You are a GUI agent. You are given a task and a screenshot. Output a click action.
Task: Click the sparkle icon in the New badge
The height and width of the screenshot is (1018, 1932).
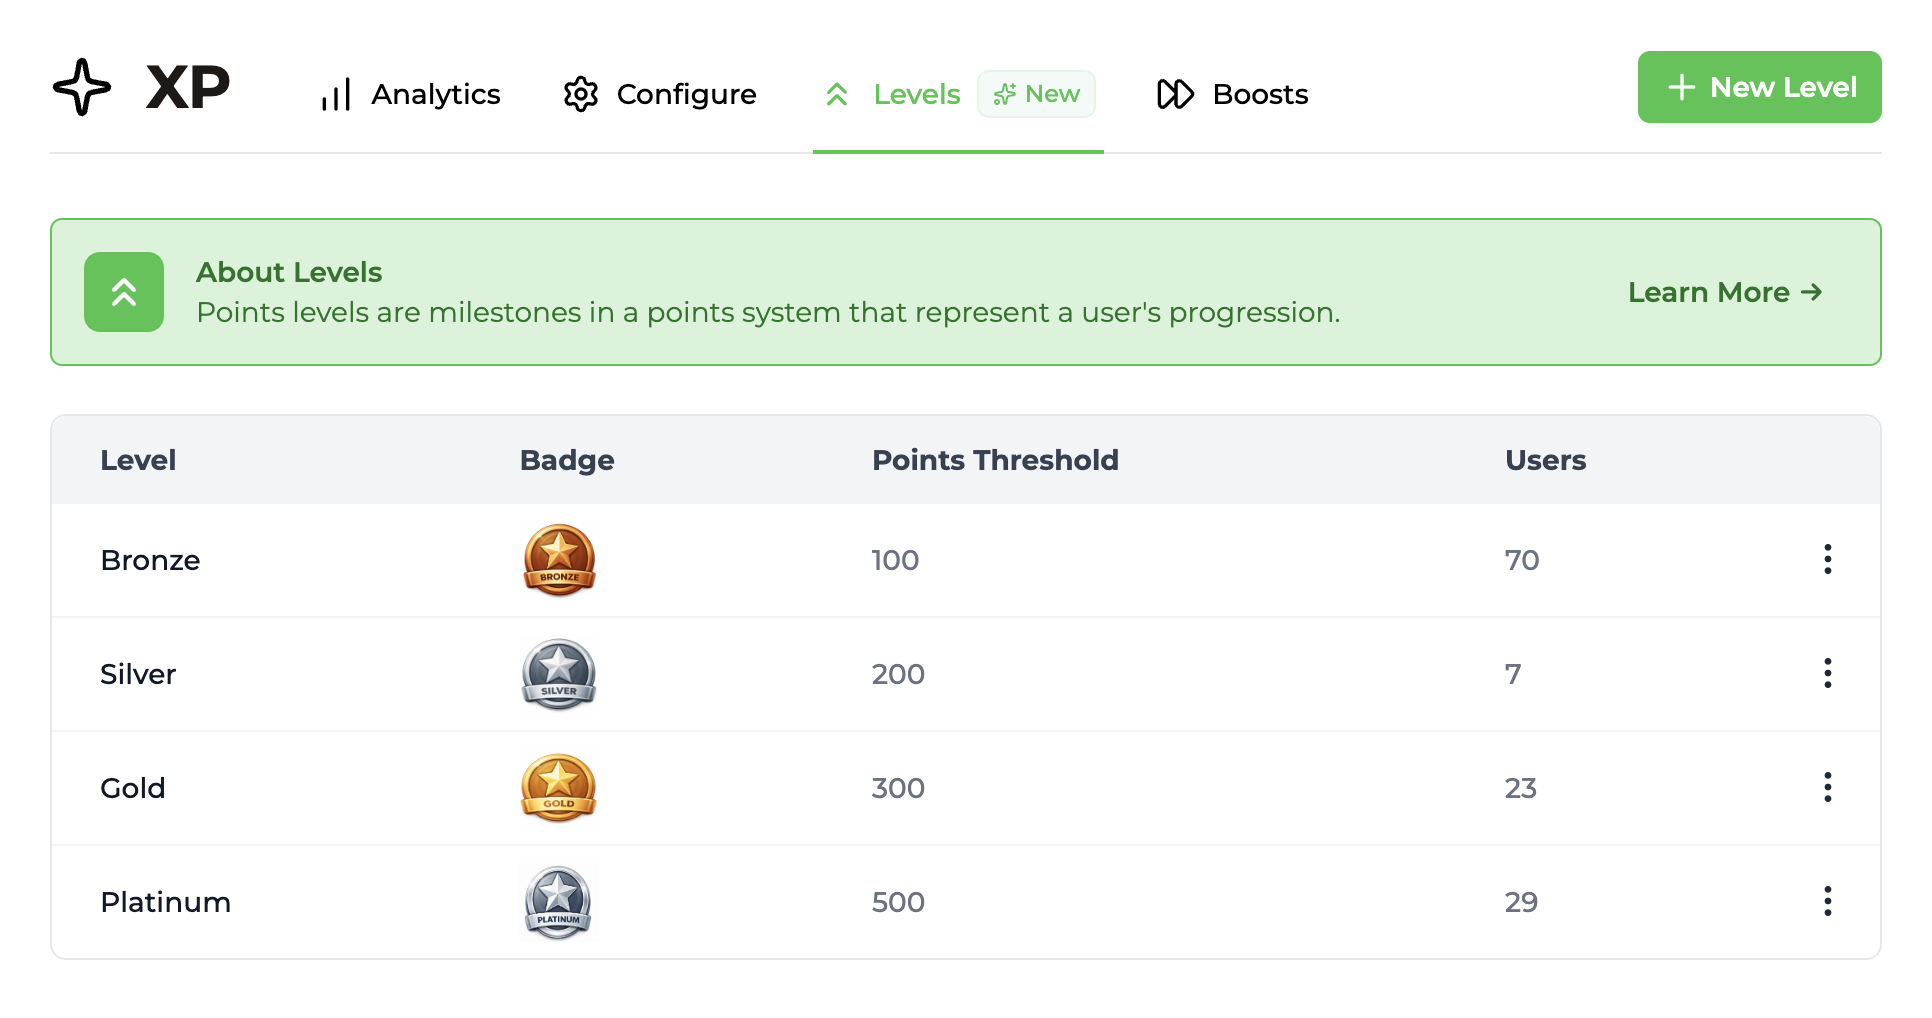(1004, 93)
